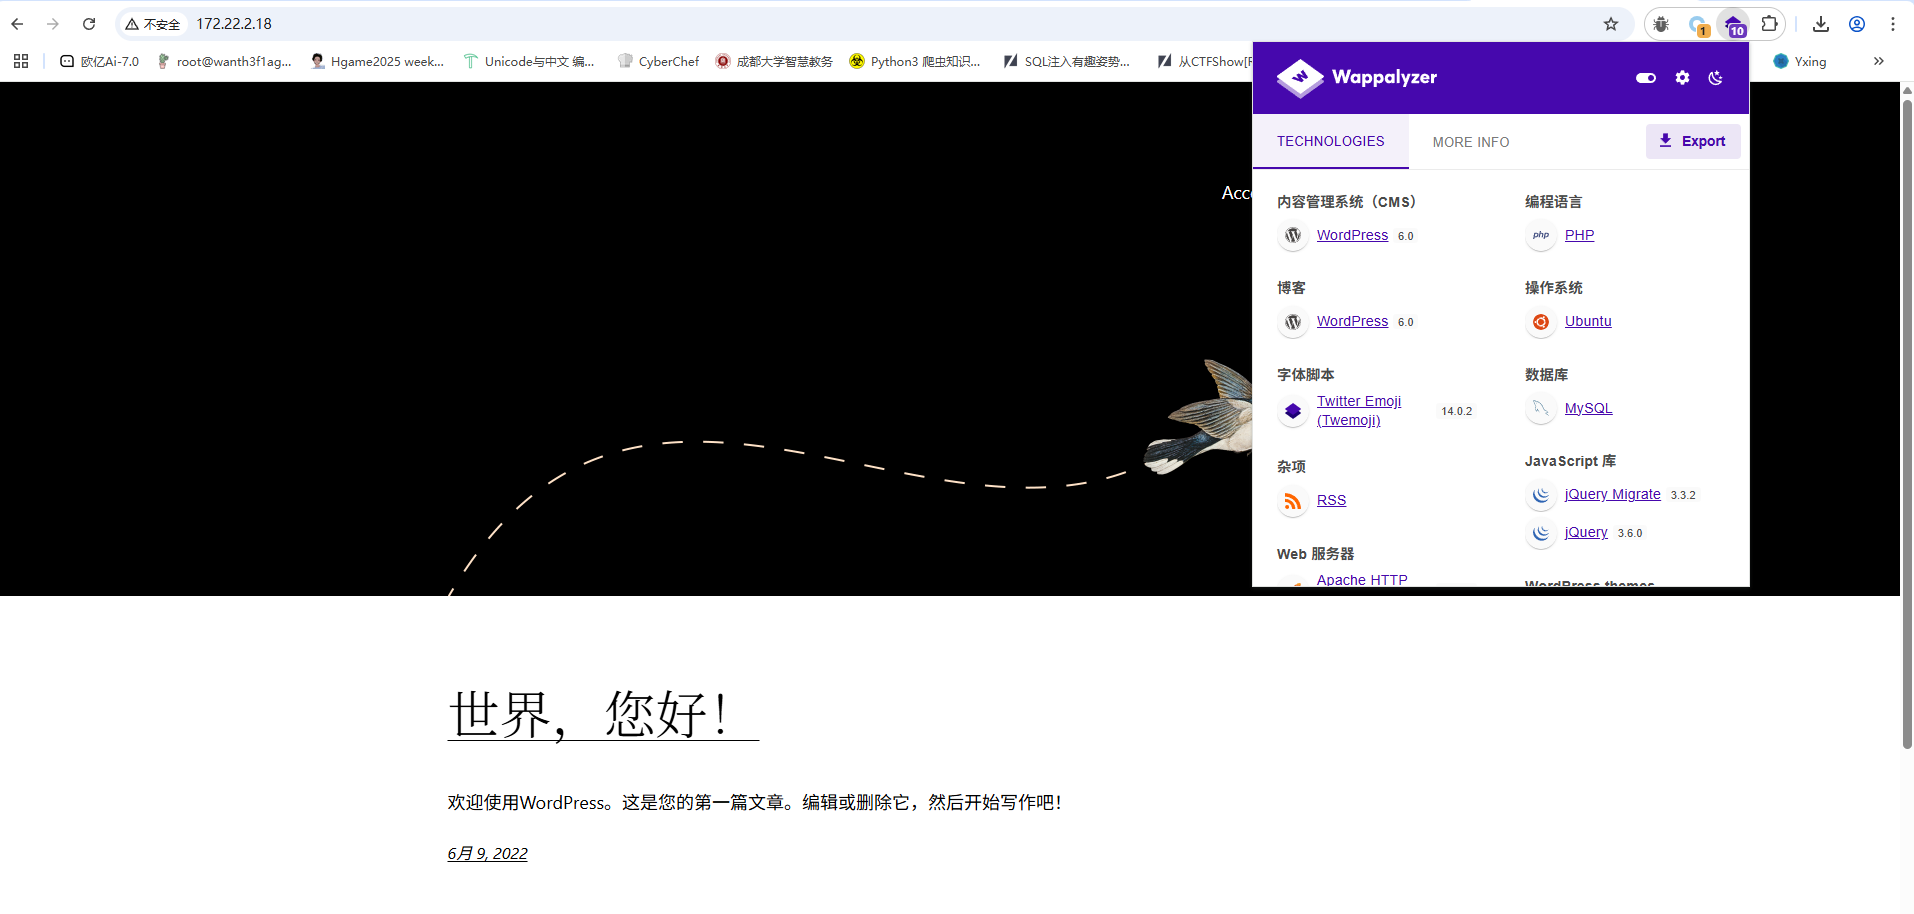Open the 从CTFShow bookmark
The height and width of the screenshot is (914, 1914).
(x=1204, y=61)
